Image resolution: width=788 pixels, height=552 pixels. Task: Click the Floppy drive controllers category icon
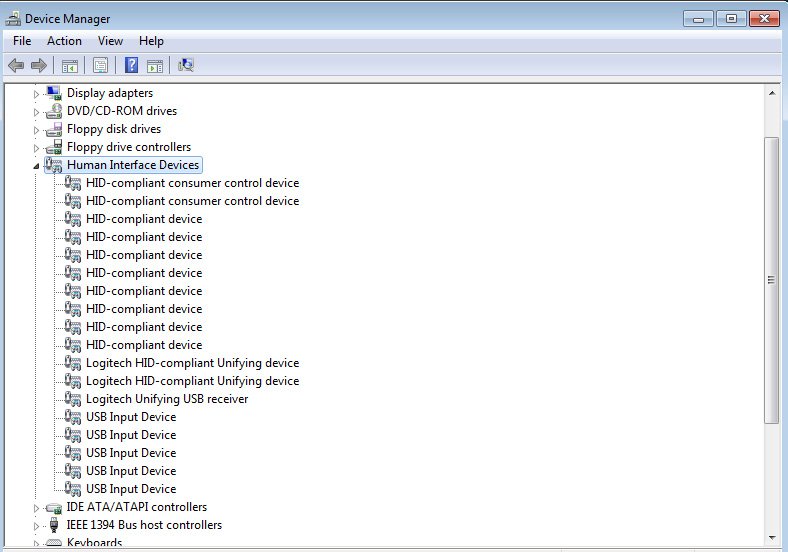(53, 147)
